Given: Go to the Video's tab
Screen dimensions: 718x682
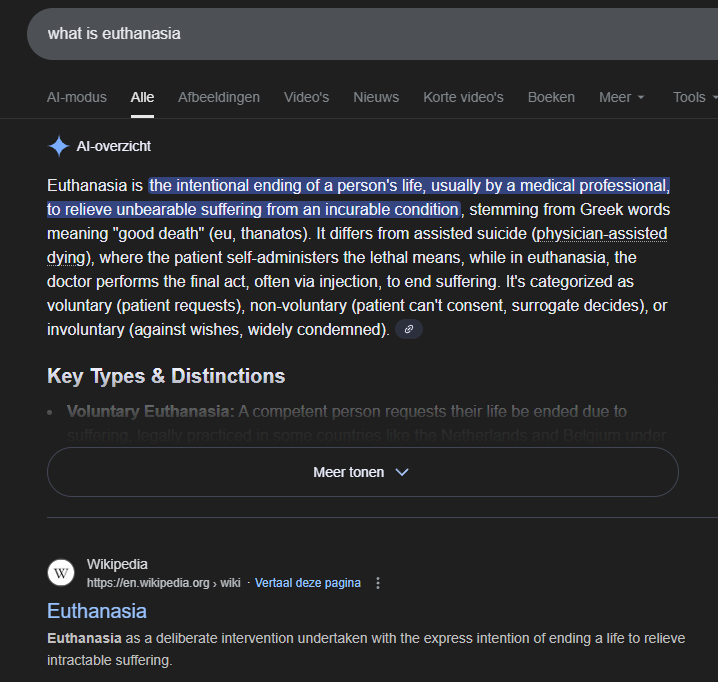Looking at the screenshot, I should pos(306,97).
